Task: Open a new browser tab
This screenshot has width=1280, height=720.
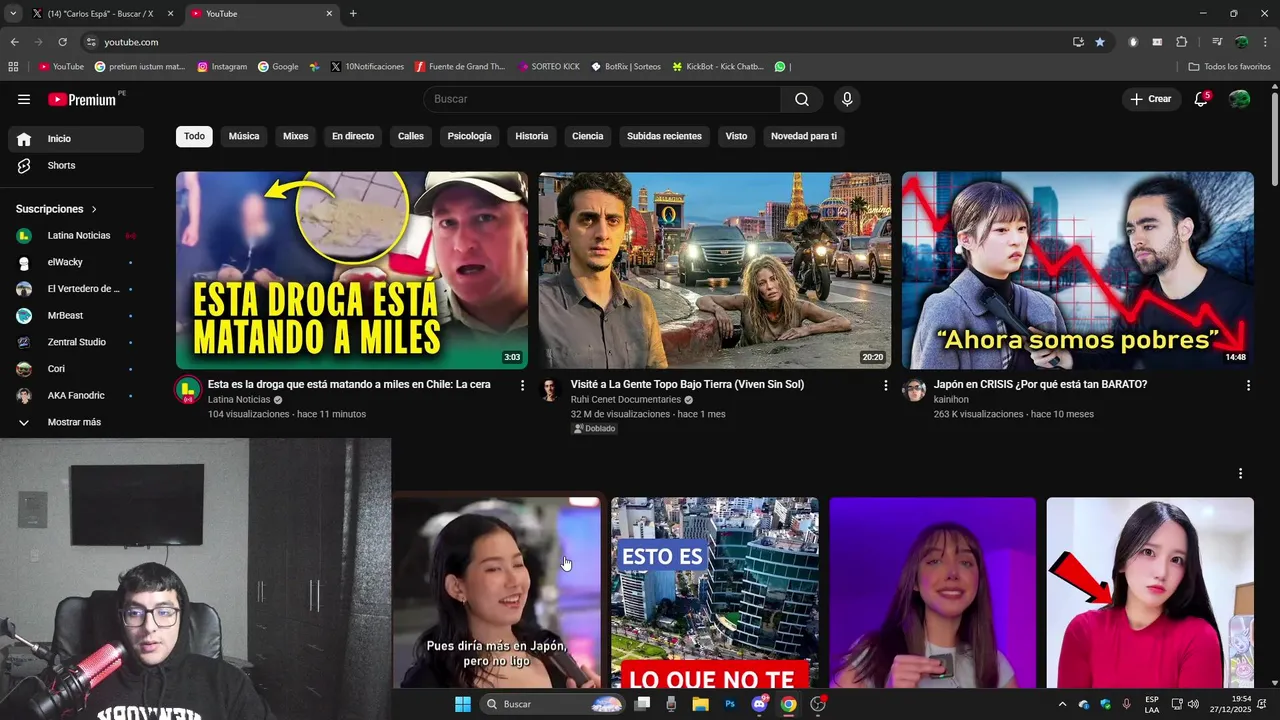Action: 353,14
